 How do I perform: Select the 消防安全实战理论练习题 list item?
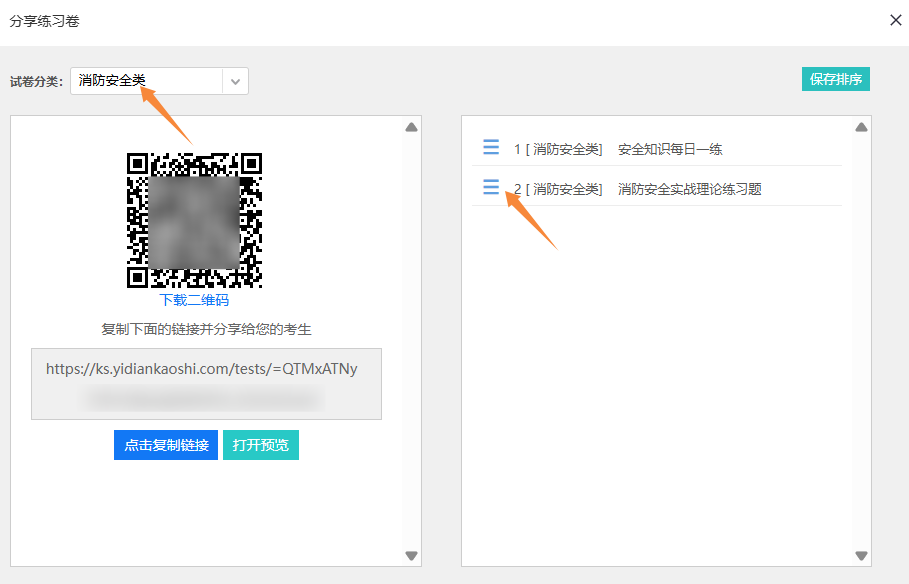(689, 189)
